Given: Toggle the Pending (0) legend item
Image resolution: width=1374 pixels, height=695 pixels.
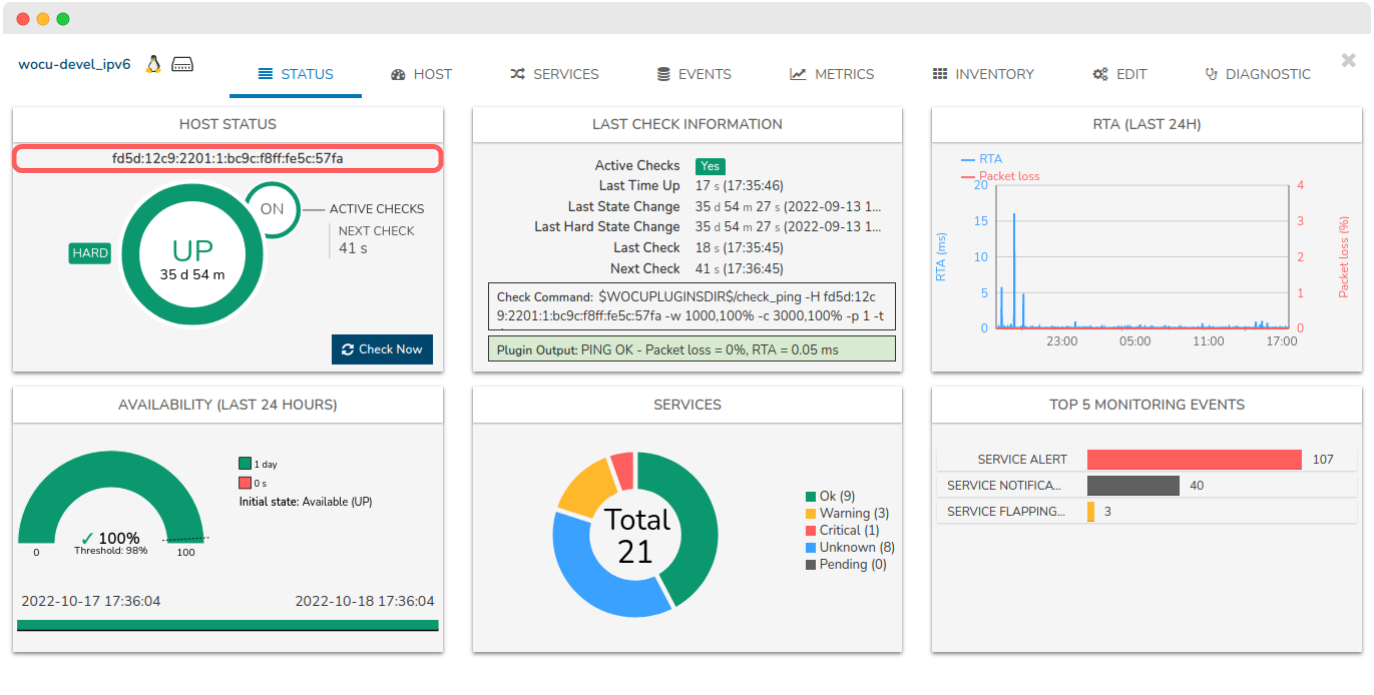Looking at the screenshot, I should [x=846, y=564].
